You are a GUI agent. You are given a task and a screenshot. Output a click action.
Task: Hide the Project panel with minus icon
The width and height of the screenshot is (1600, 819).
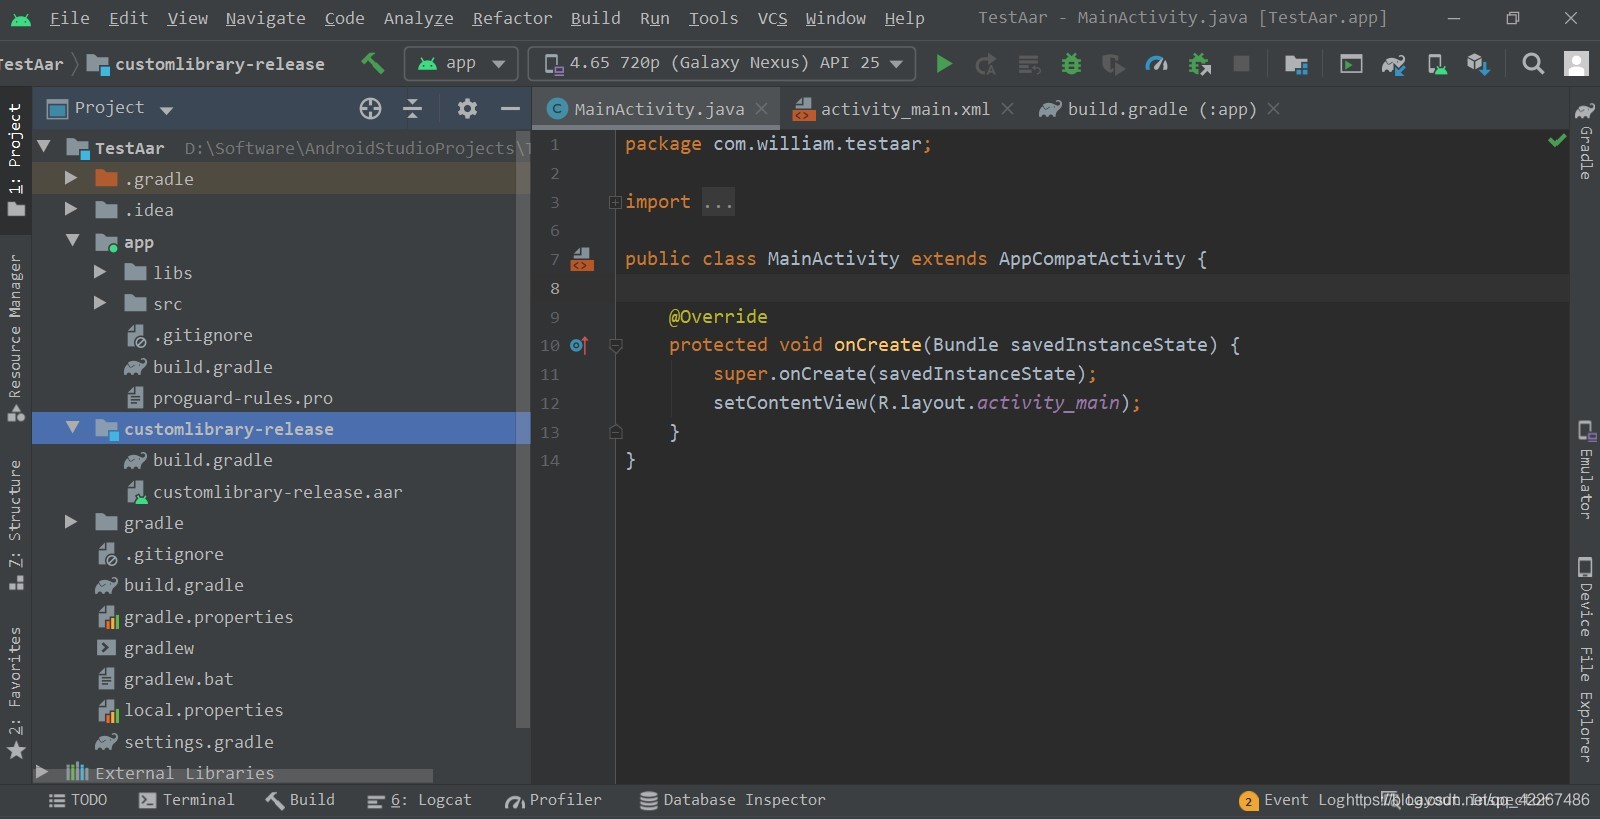coord(510,108)
